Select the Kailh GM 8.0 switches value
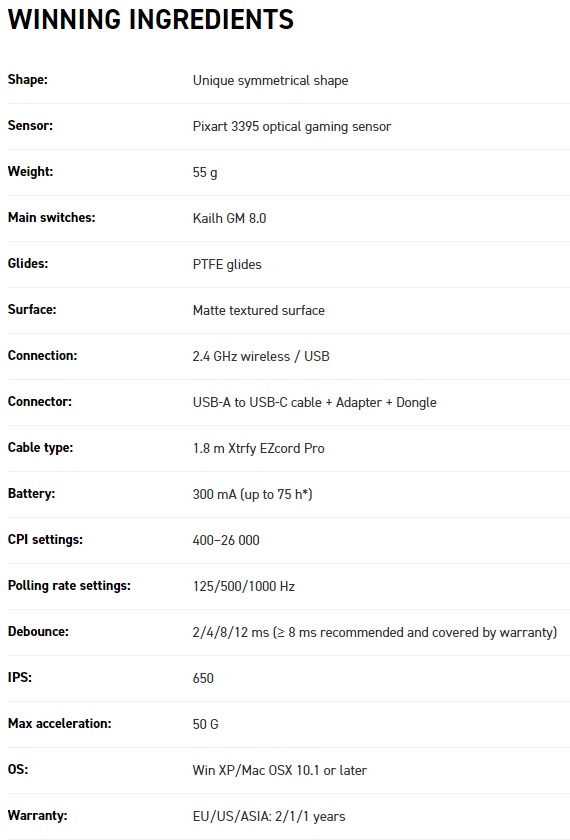 click(229, 218)
